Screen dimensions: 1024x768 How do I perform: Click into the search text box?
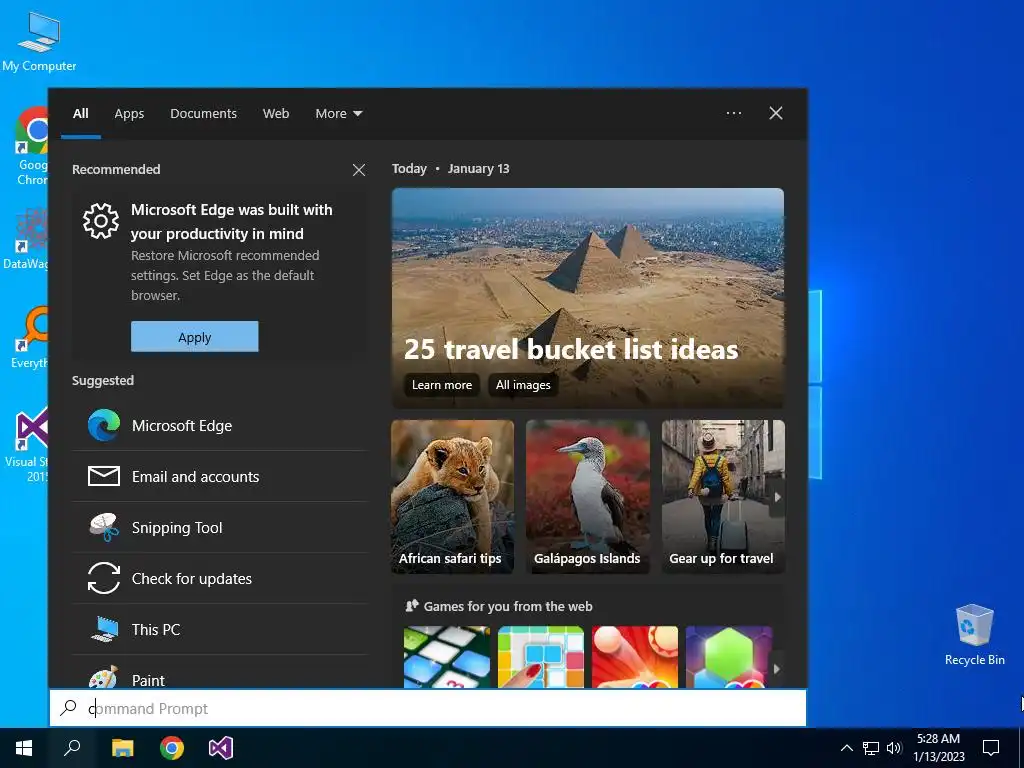428,708
